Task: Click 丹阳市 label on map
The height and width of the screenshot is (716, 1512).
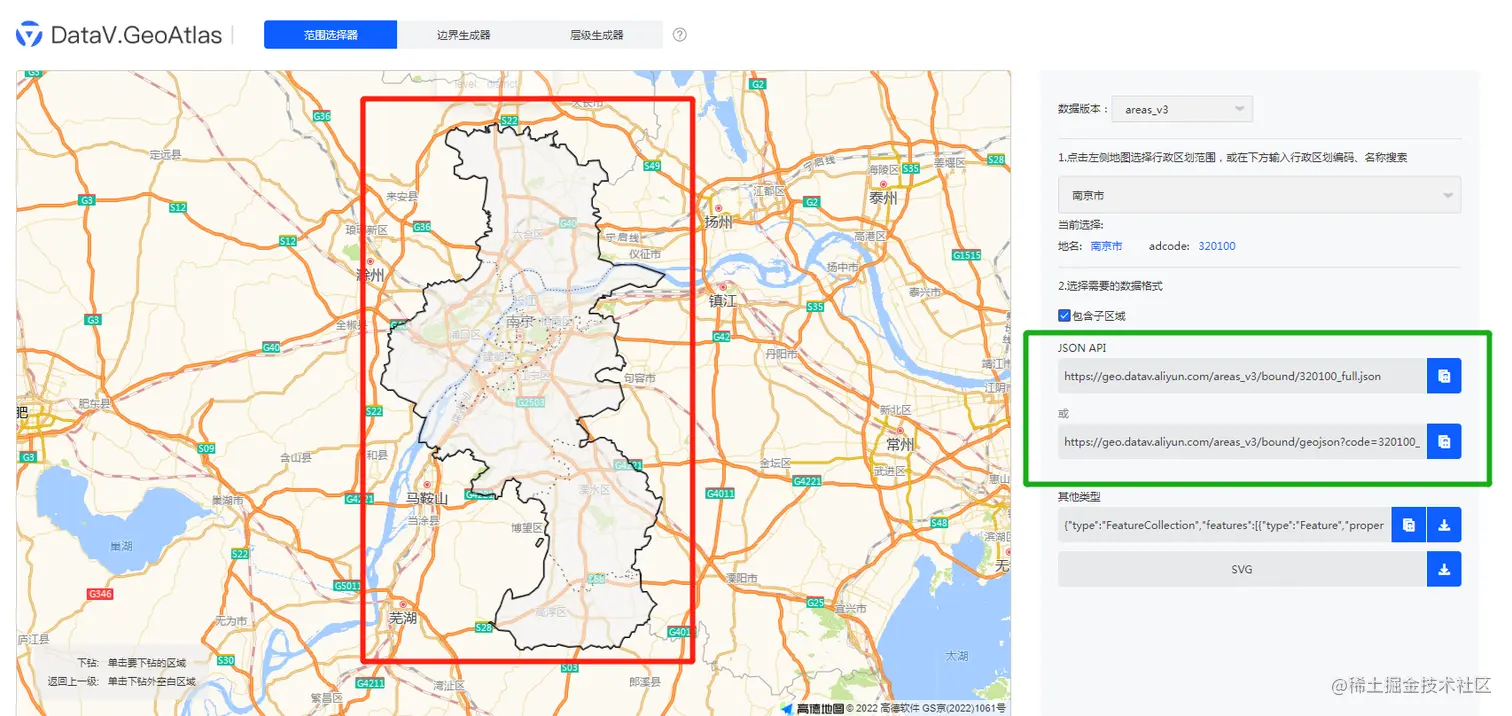Action: (780, 354)
